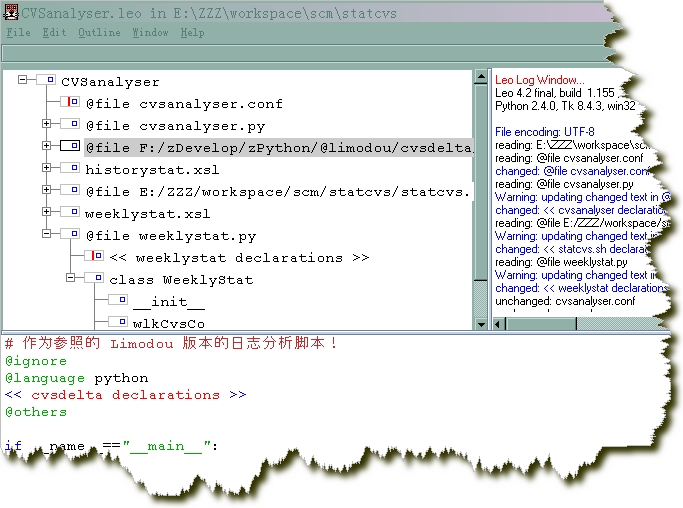This screenshot has width=683, height=508.
Task: Collapse the @file weeklystat.py node
Action: coord(46,234)
